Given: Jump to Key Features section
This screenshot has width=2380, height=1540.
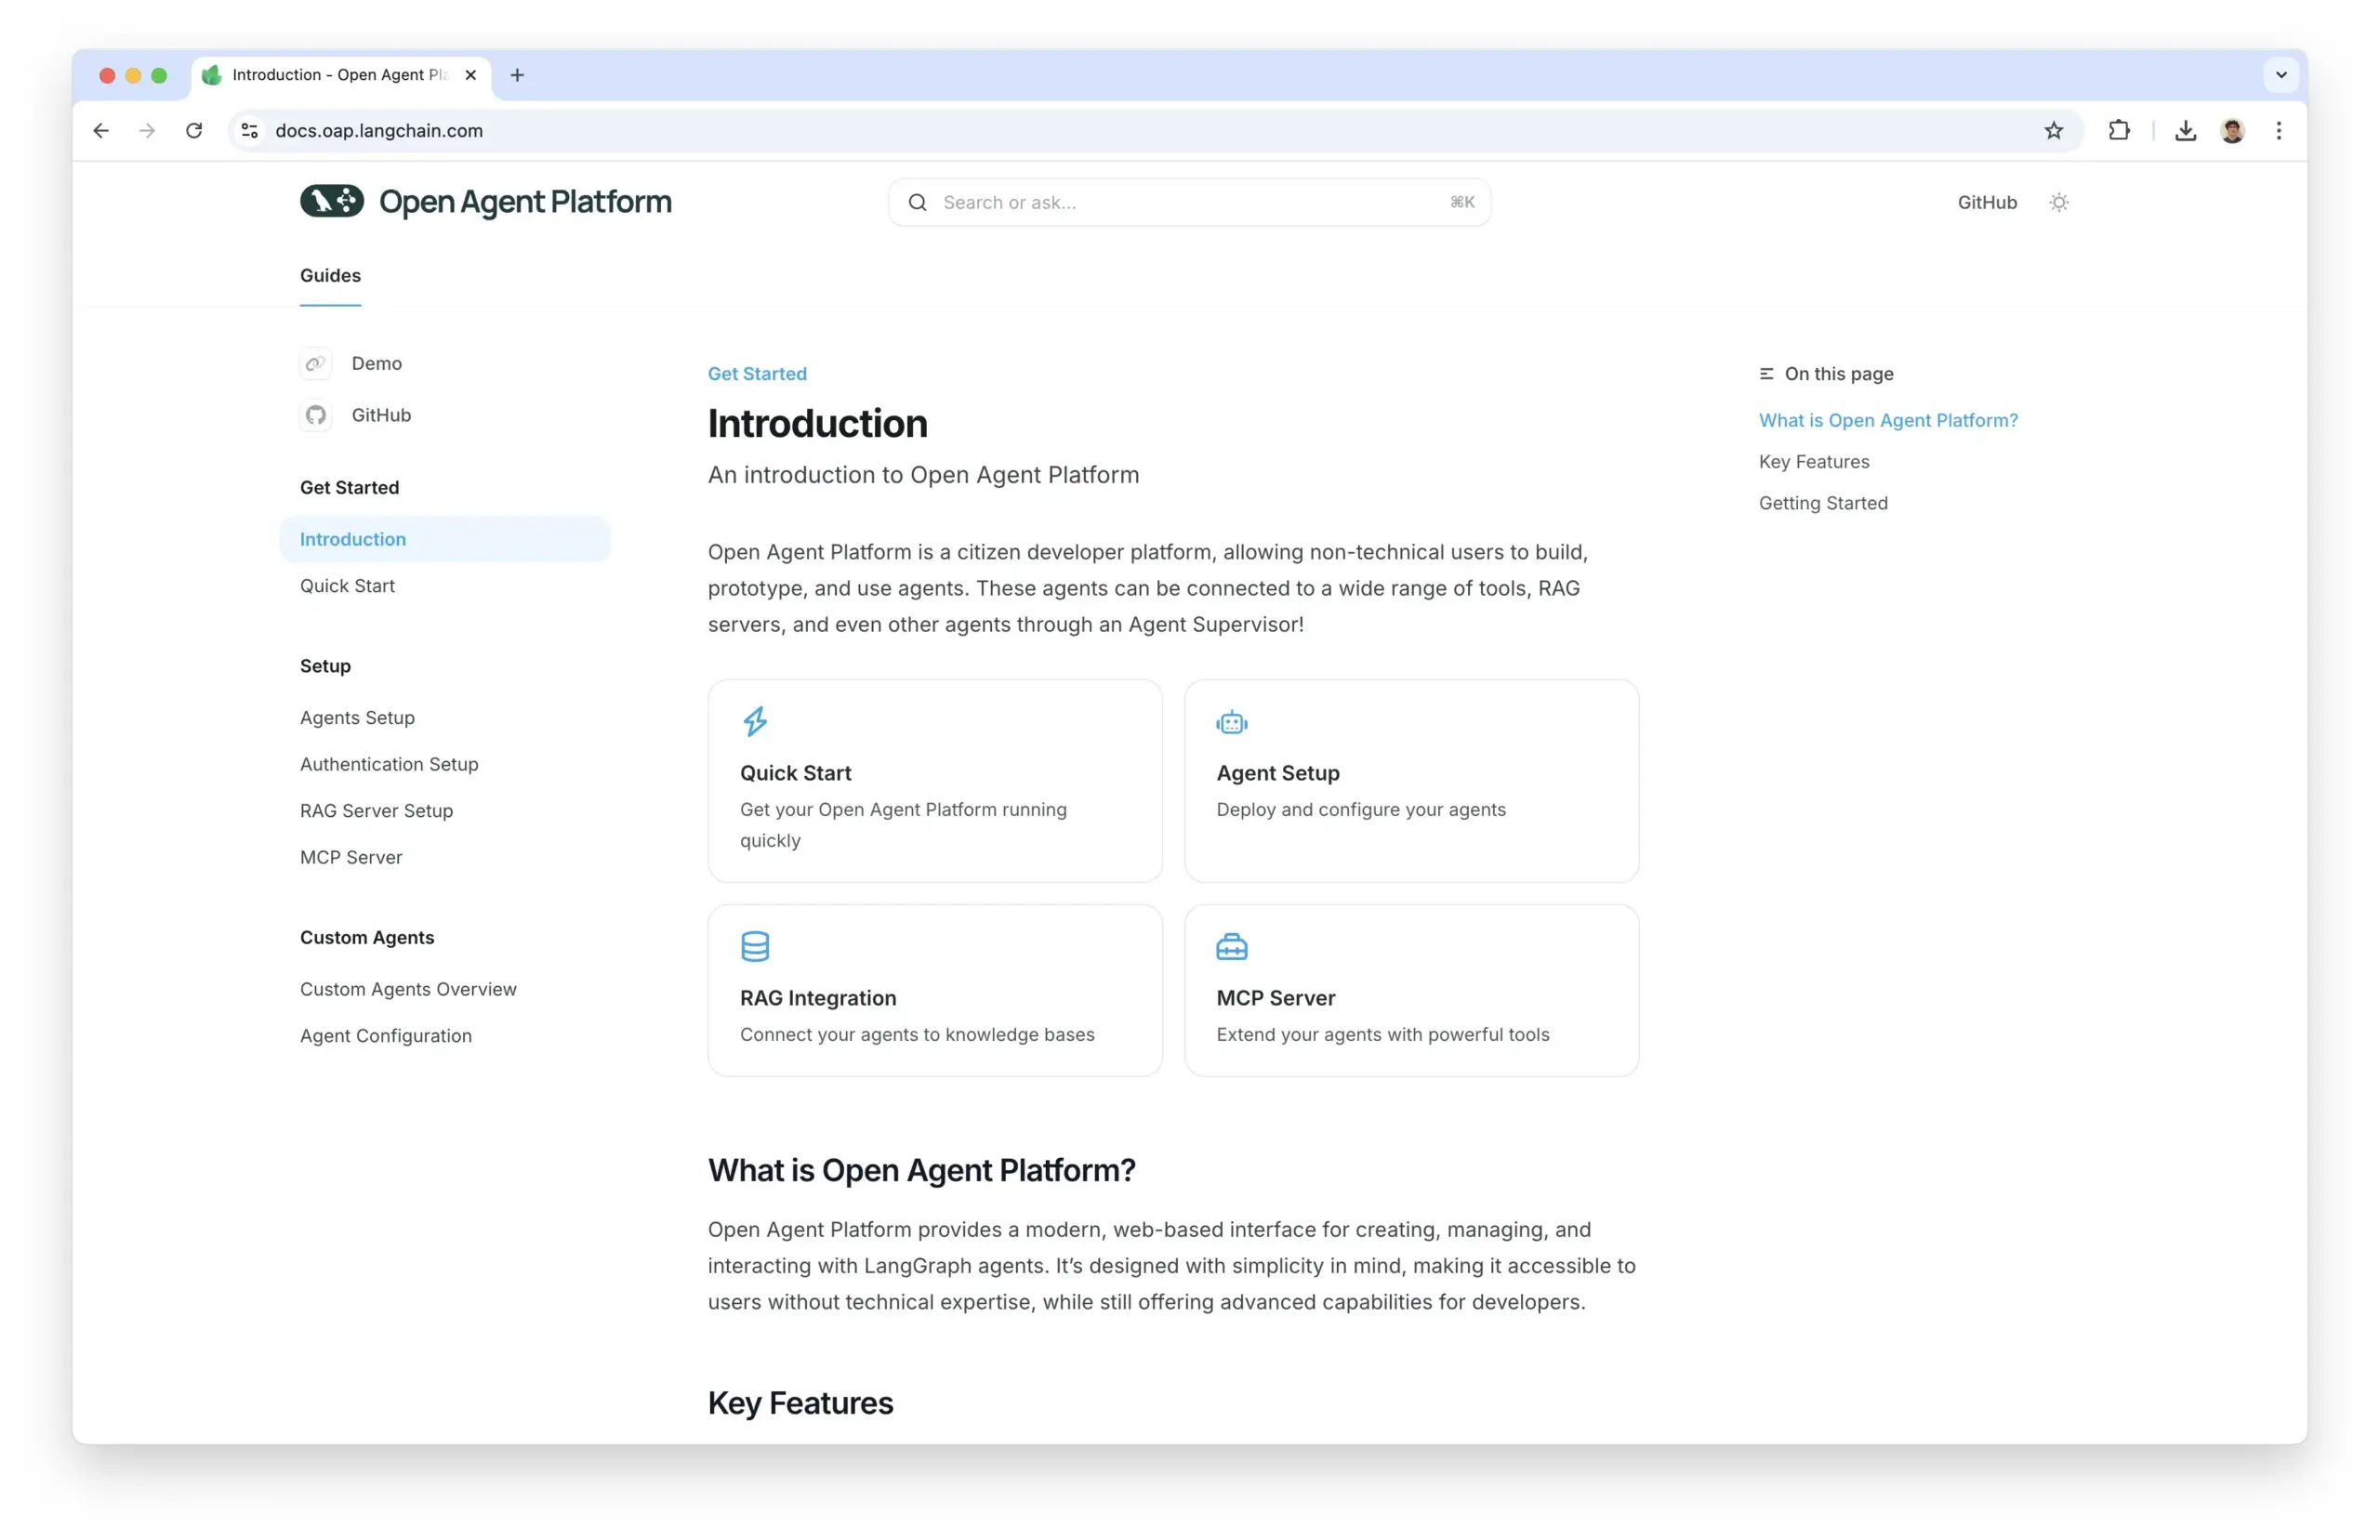Looking at the screenshot, I should (1813, 462).
